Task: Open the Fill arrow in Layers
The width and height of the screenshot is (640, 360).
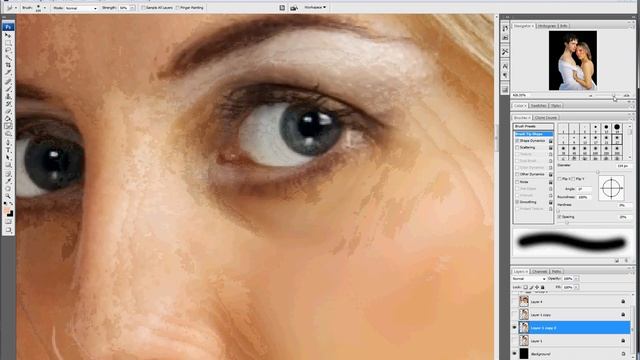Action: coord(577,287)
